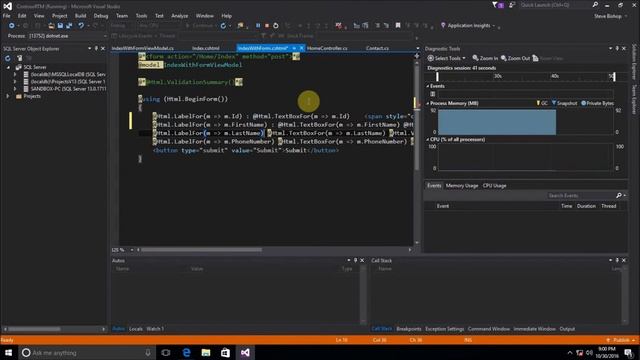Viewport: 640px width, 360px height.
Task: Click the Search Events input field
Action: pos(580,196)
